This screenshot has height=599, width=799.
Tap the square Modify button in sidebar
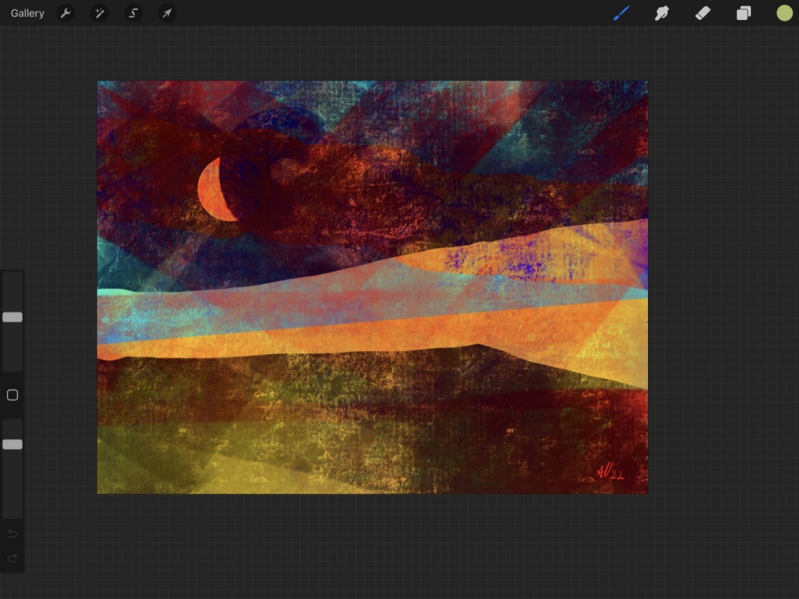pos(13,395)
